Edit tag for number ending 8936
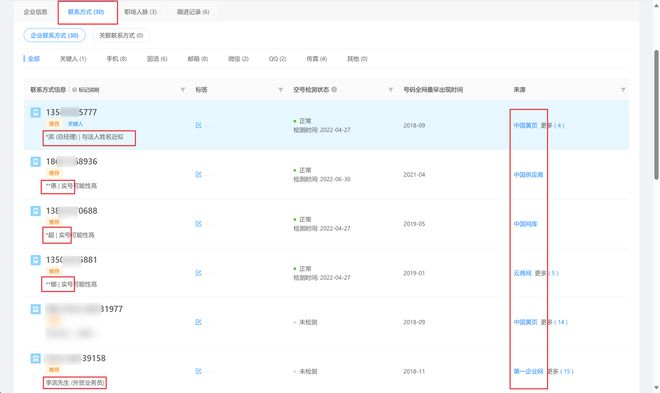 (x=199, y=174)
